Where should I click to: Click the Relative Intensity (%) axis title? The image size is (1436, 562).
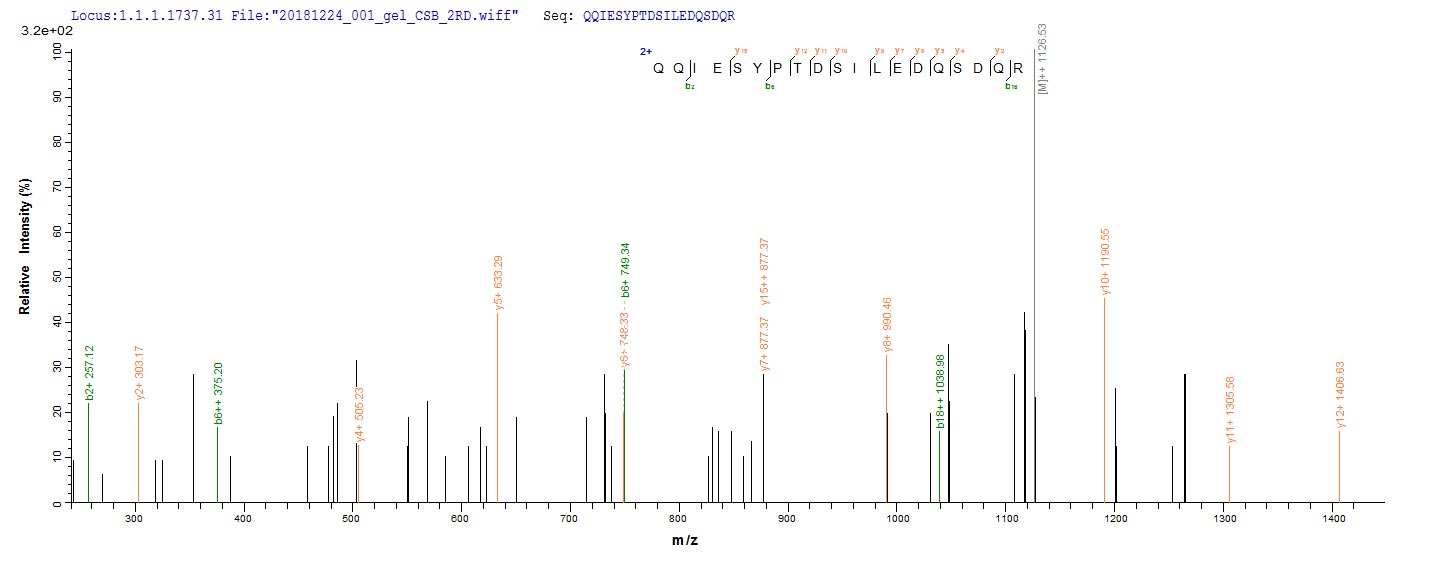[24, 257]
